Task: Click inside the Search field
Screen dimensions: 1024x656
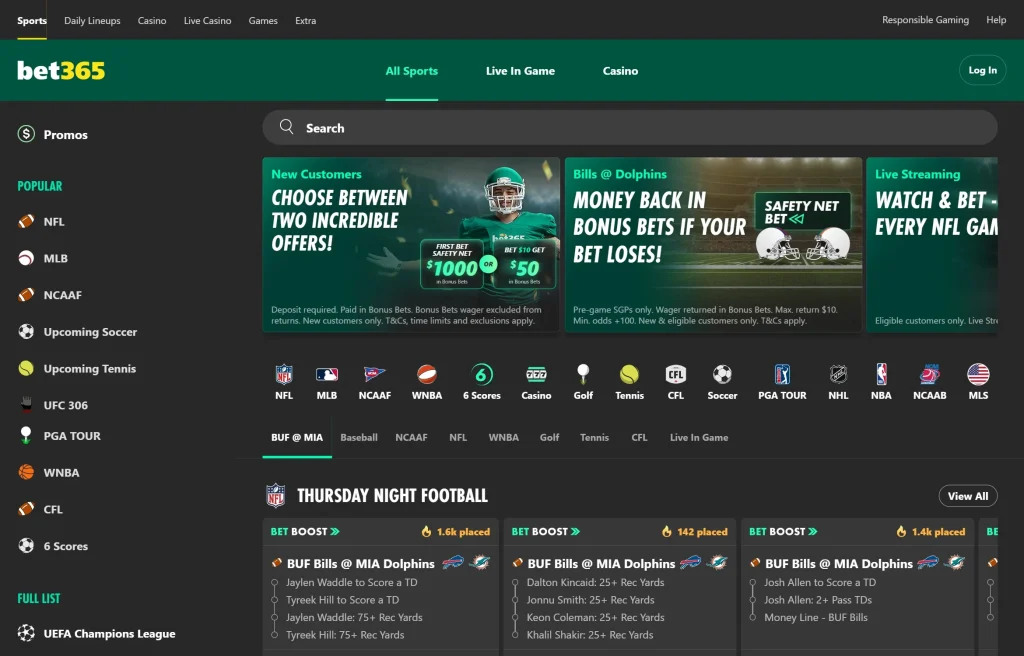Action: [629, 127]
